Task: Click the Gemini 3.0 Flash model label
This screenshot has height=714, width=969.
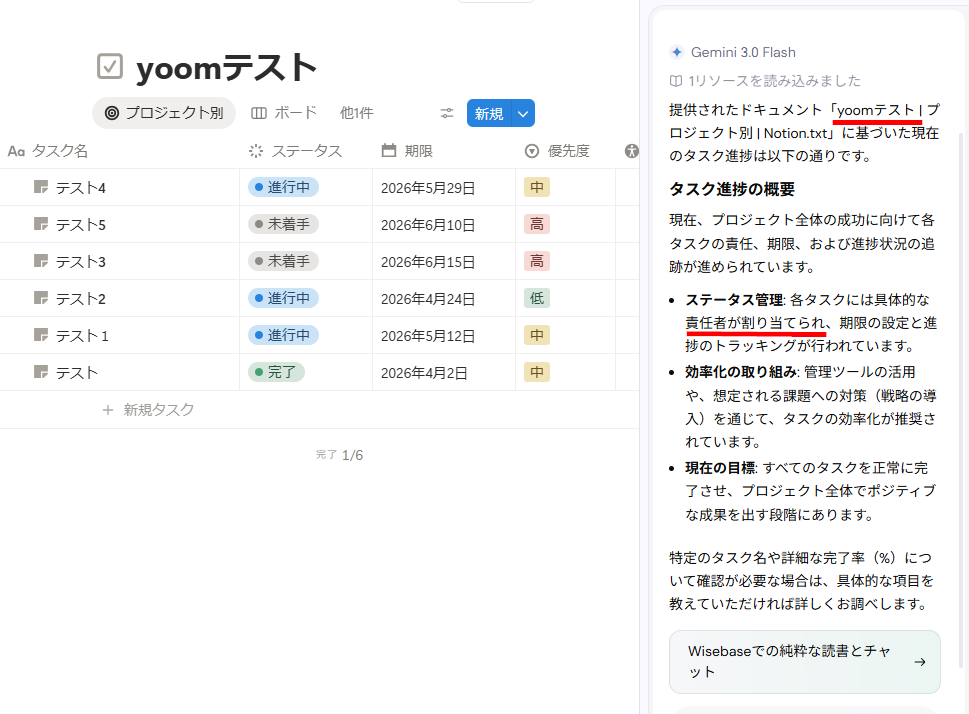Action: [x=743, y=53]
